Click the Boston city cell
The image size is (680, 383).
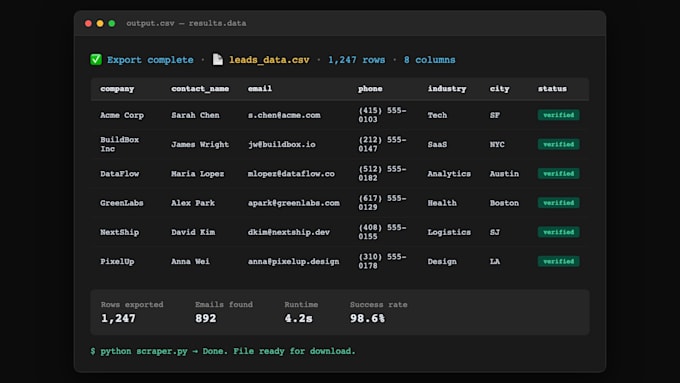click(504, 203)
